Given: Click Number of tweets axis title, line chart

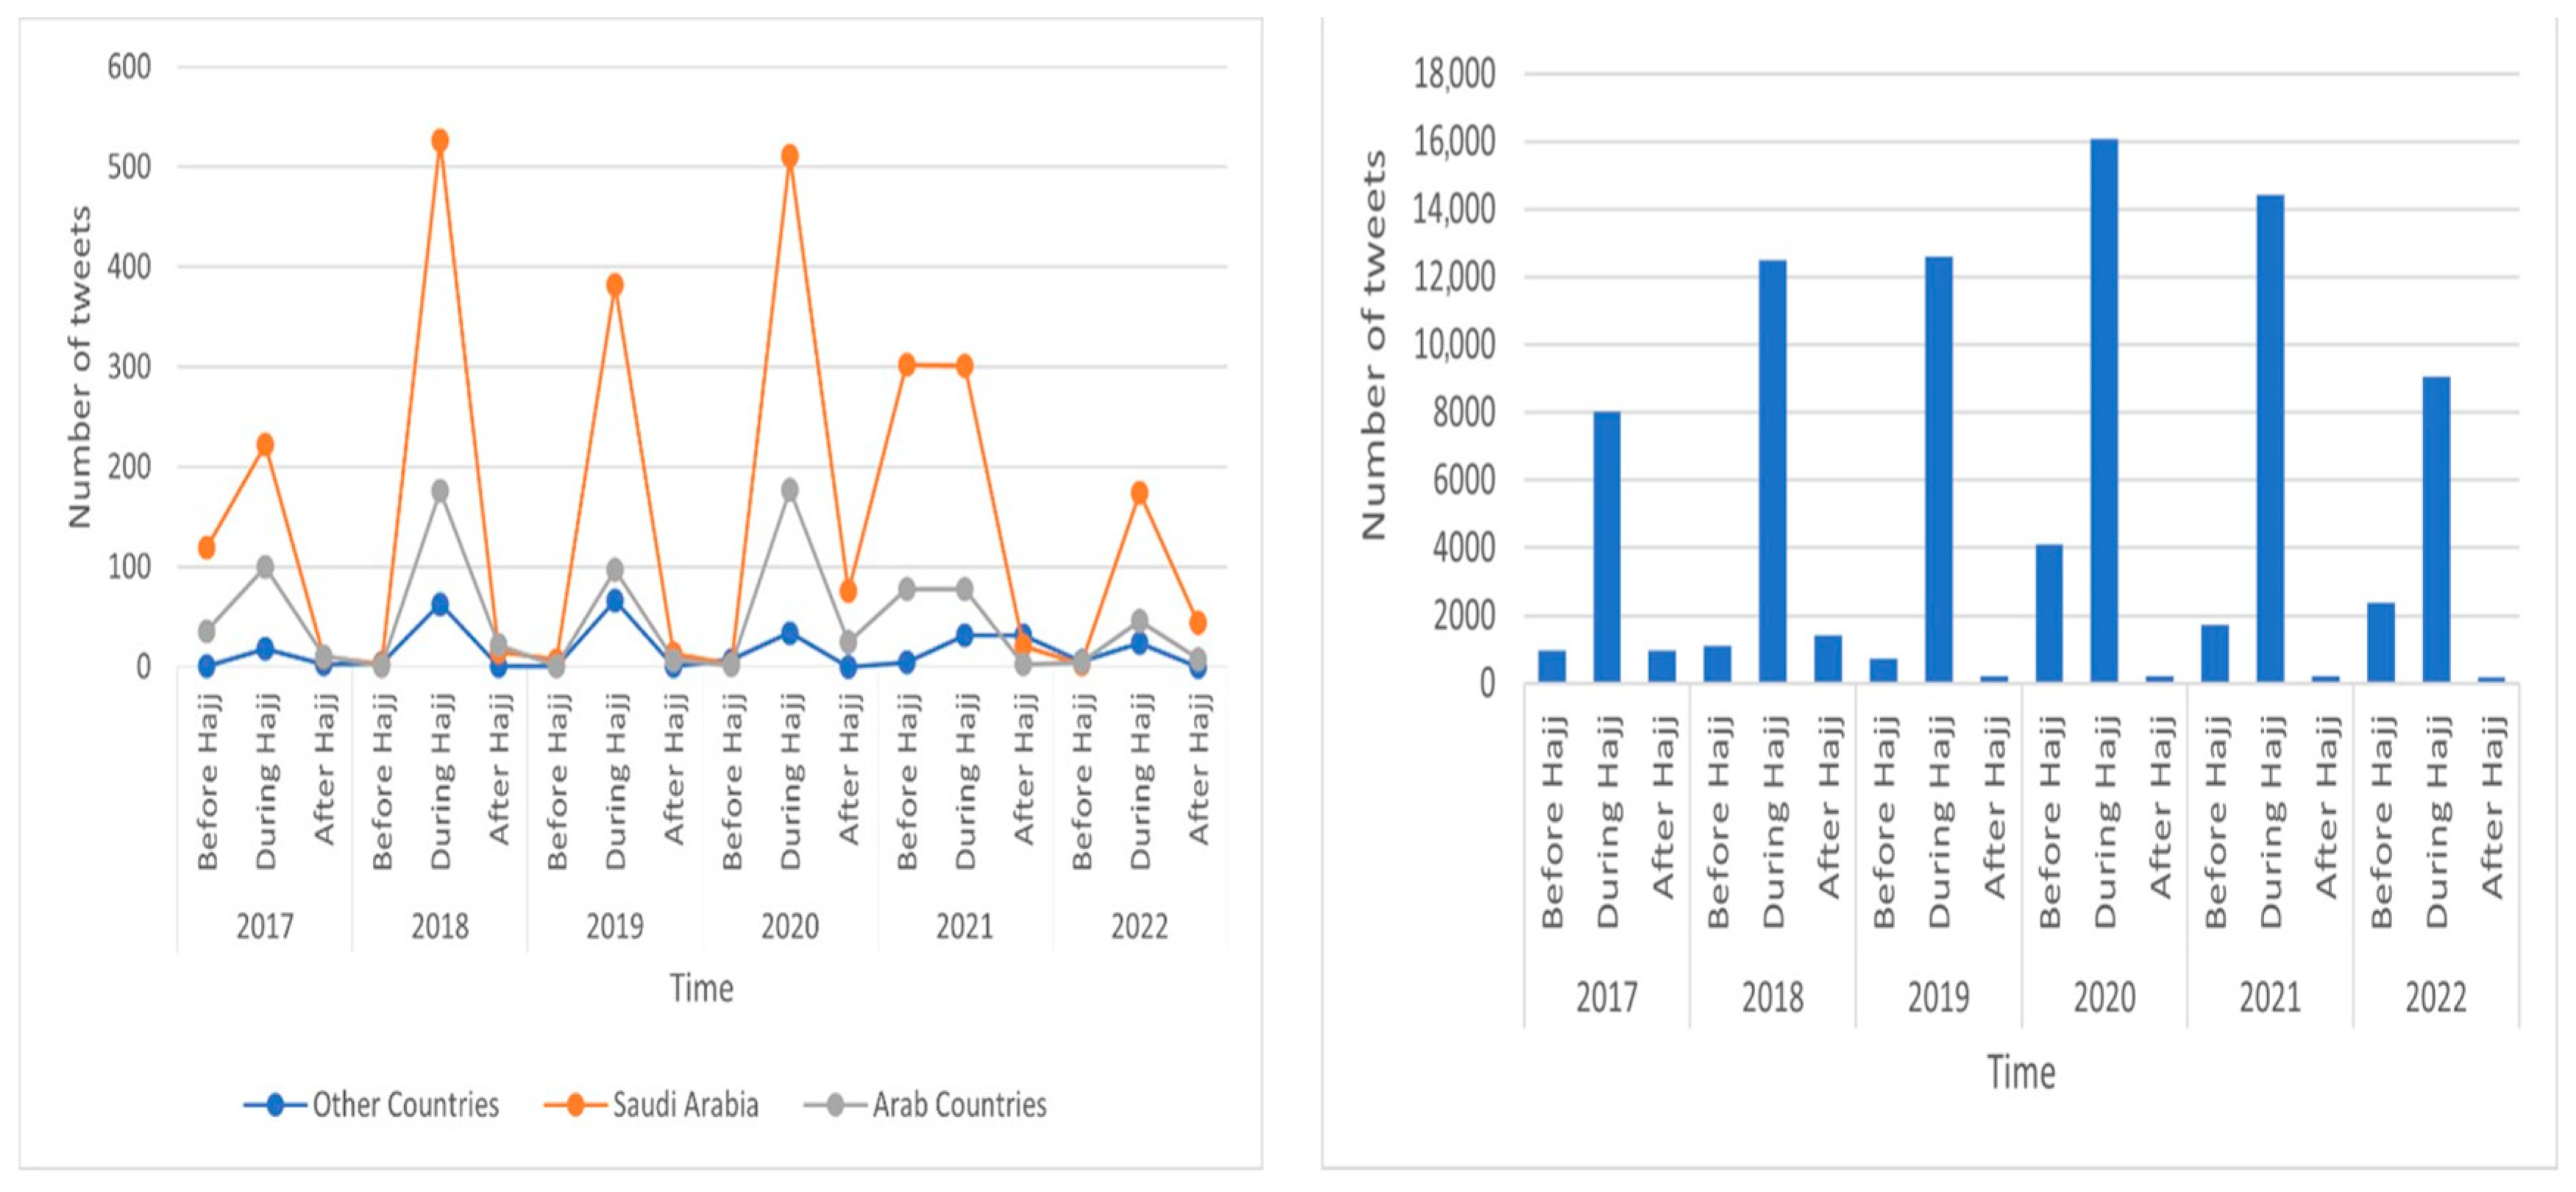Looking at the screenshot, I should 80,367.
